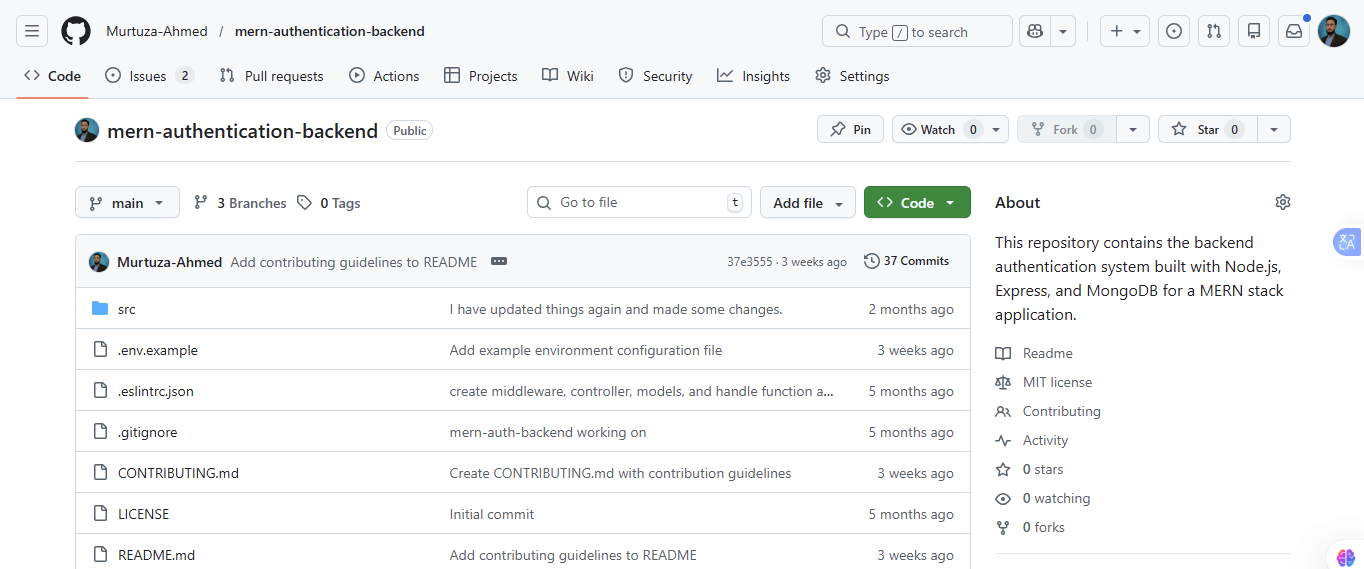Star the repository
Screen dimensions: 1364x569
click(1206, 129)
